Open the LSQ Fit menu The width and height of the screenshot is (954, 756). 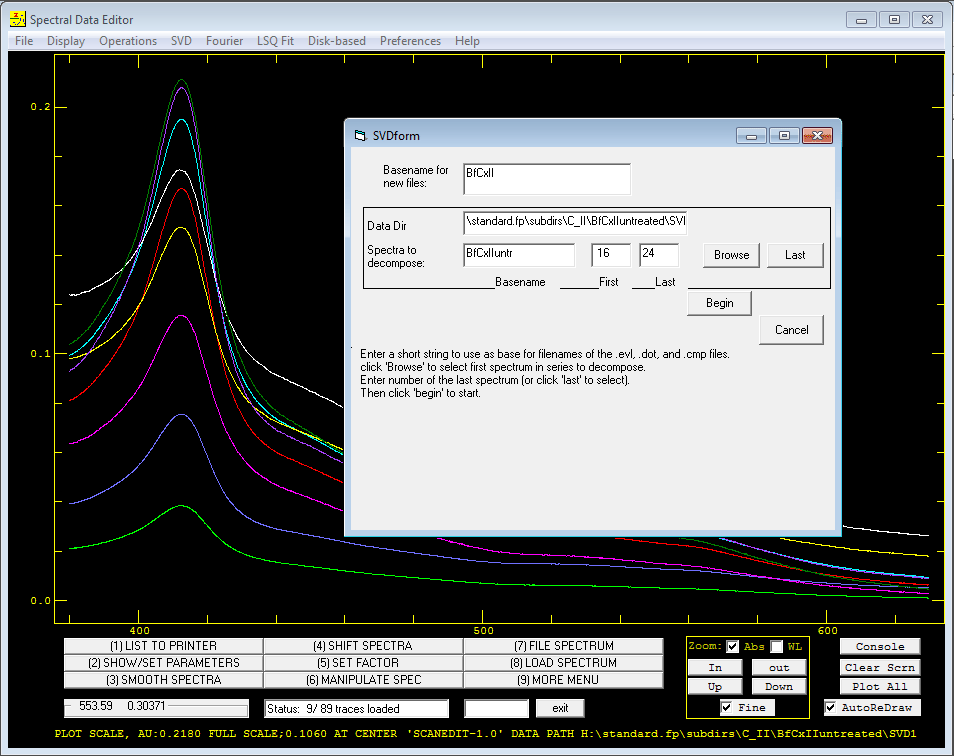pos(275,41)
